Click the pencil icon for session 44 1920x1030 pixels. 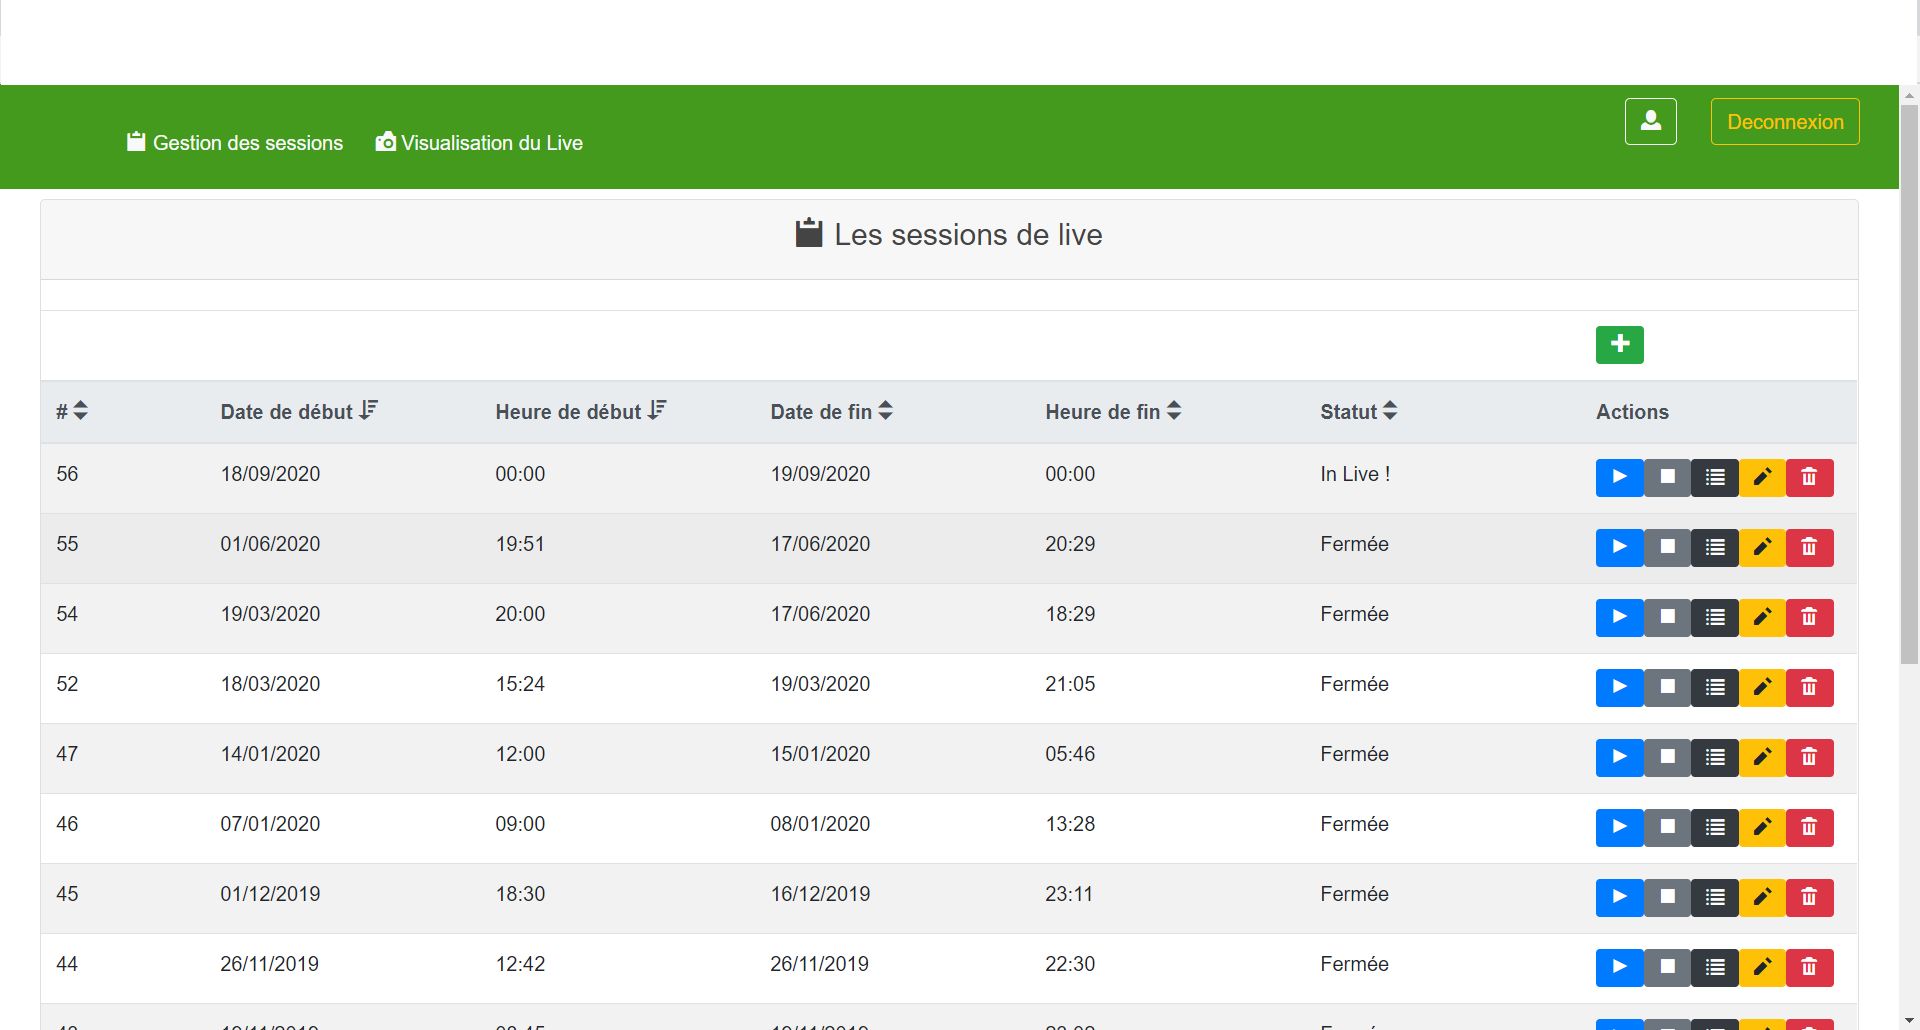click(1762, 968)
